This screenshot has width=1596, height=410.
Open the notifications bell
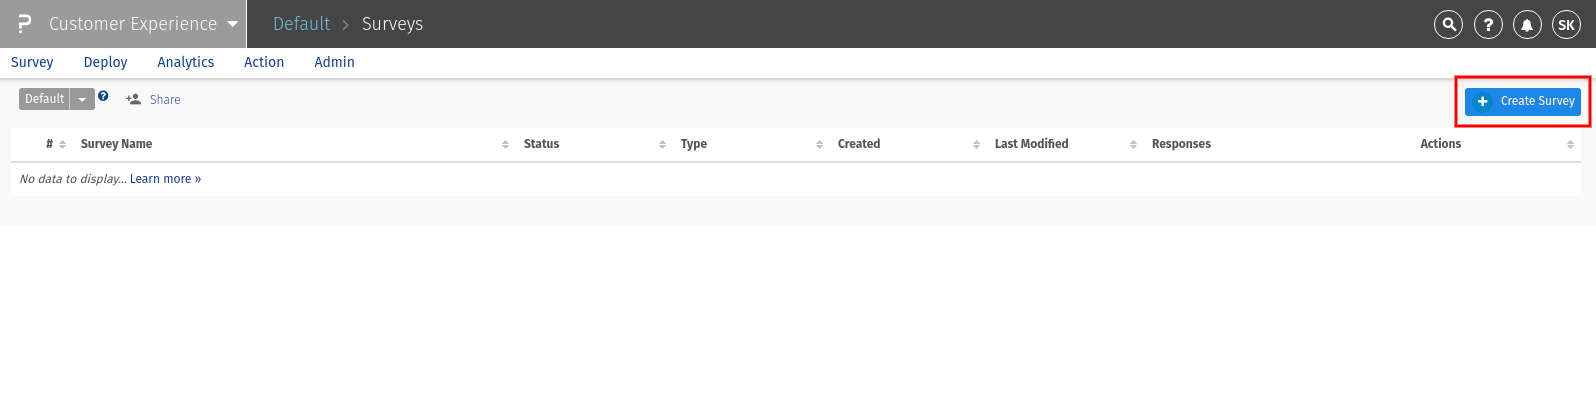coord(1527,25)
